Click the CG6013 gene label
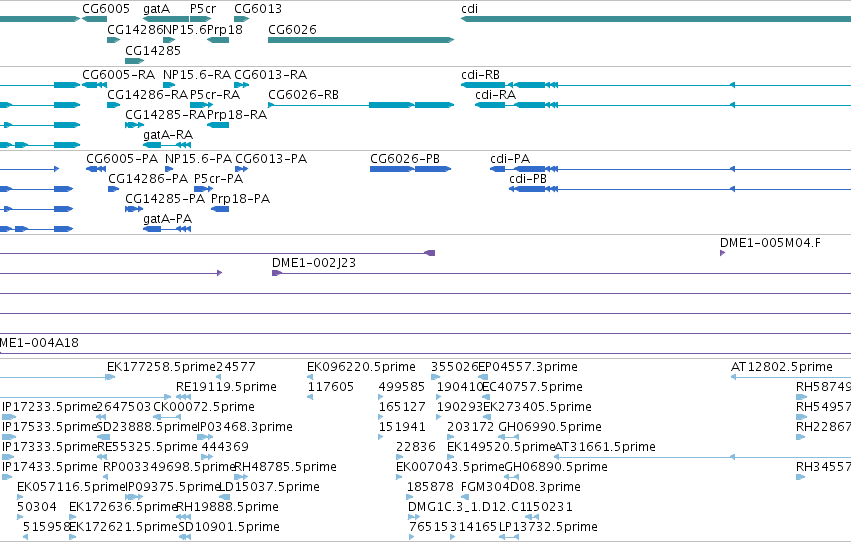Image resolution: width=851 pixels, height=542 pixels. (258, 9)
